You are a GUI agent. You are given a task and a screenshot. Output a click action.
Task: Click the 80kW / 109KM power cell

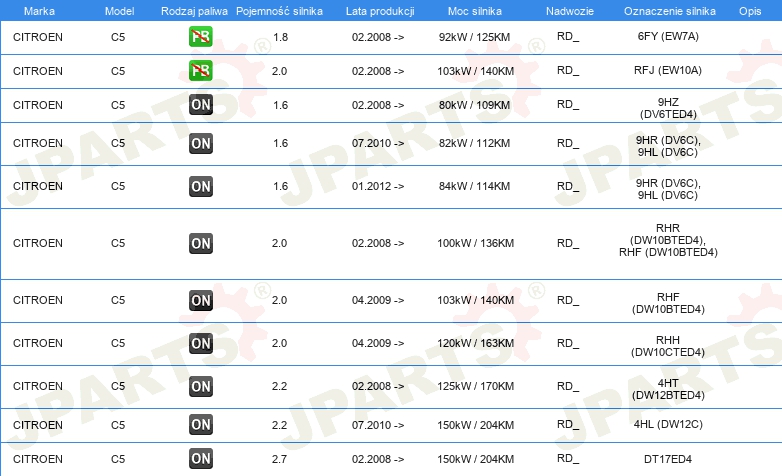[474, 105]
